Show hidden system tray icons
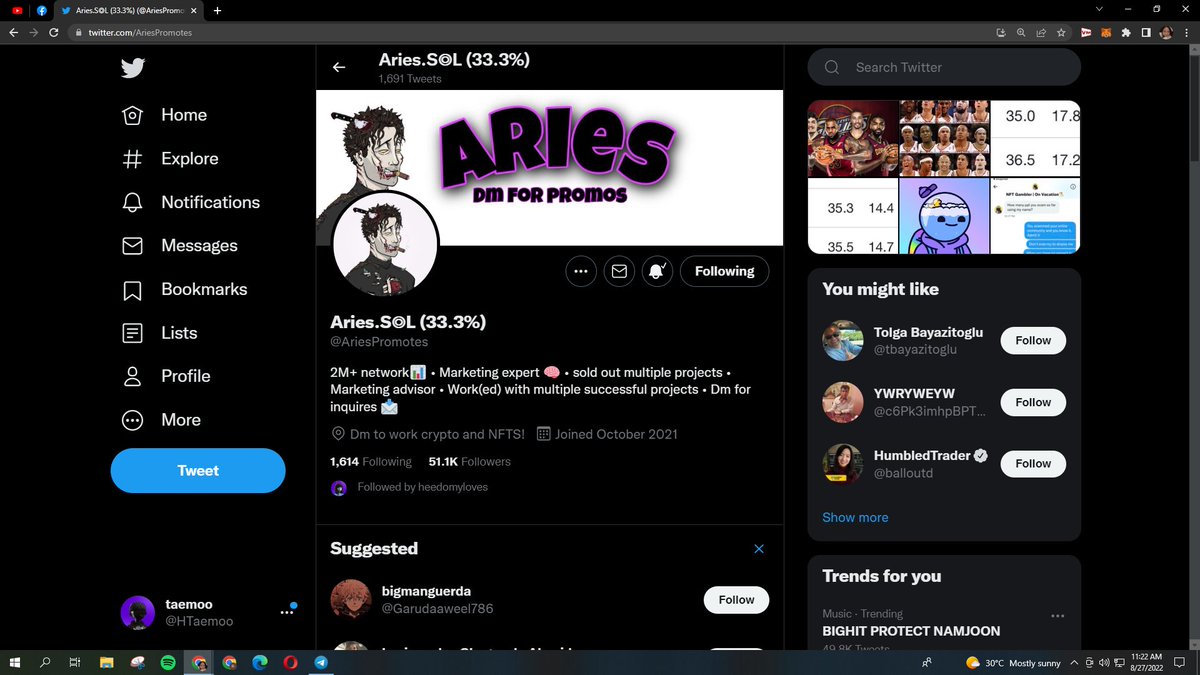Image resolution: width=1200 pixels, height=675 pixels. click(1073, 662)
